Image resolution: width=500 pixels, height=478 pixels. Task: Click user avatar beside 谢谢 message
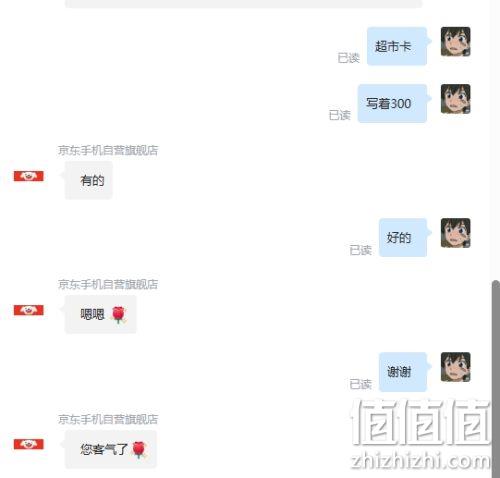coord(455,367)
